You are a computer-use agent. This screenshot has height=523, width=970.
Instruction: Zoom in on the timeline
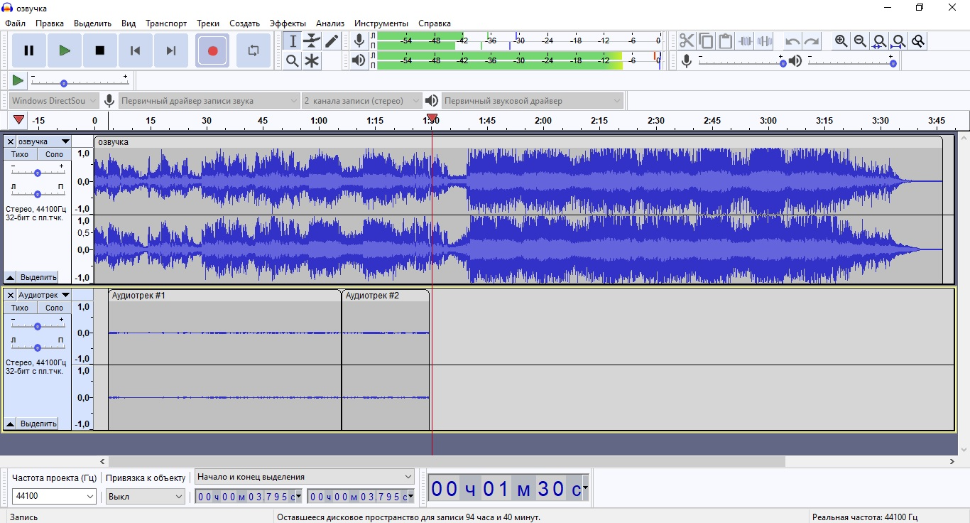(x=841, y=41)
